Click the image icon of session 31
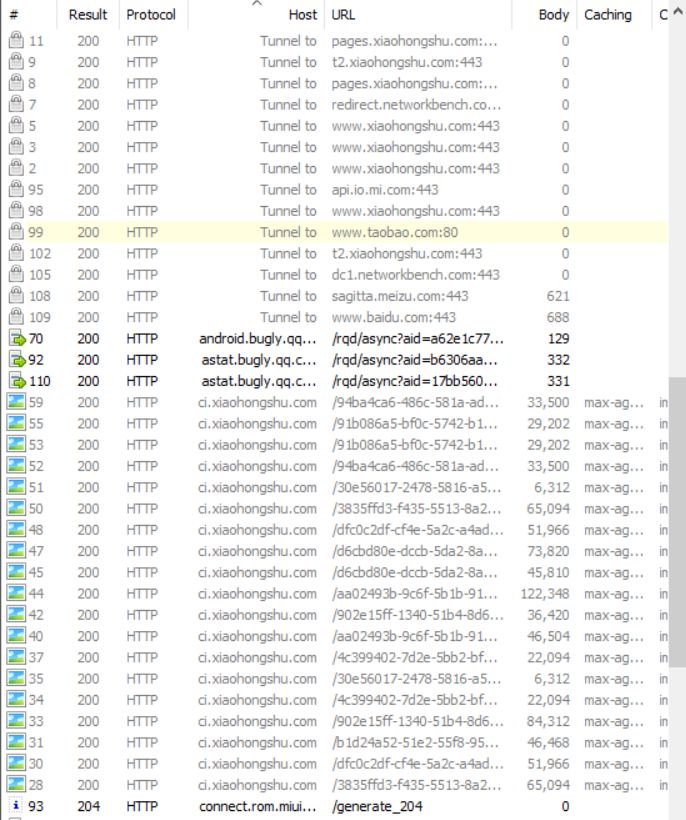686x820 pixels. (16, 742)
